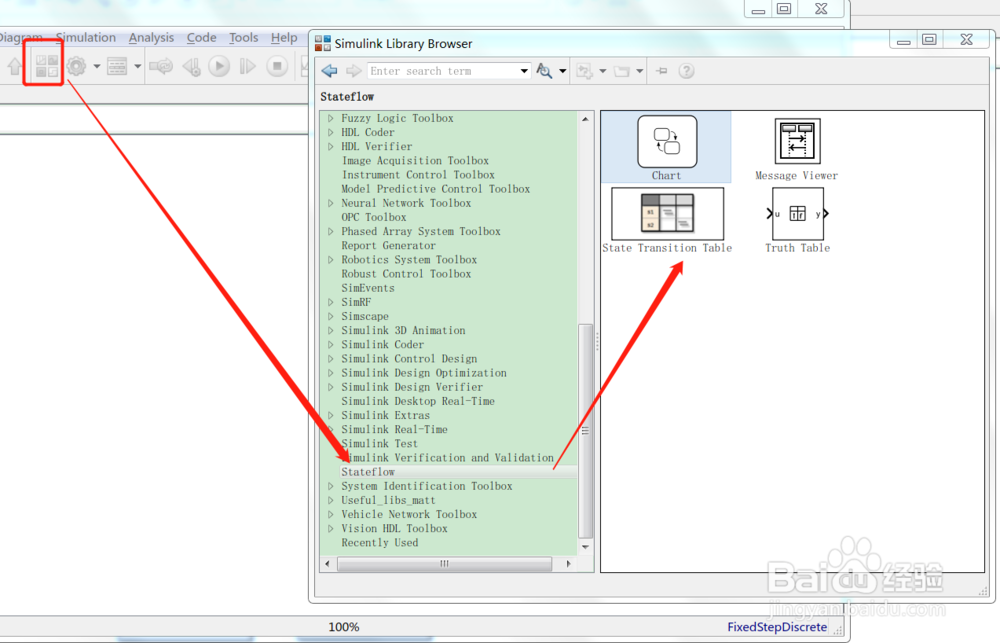1000x643 pixels.
Task: Expand the Phased Array System Toolbox node
Action: point(330,231)
